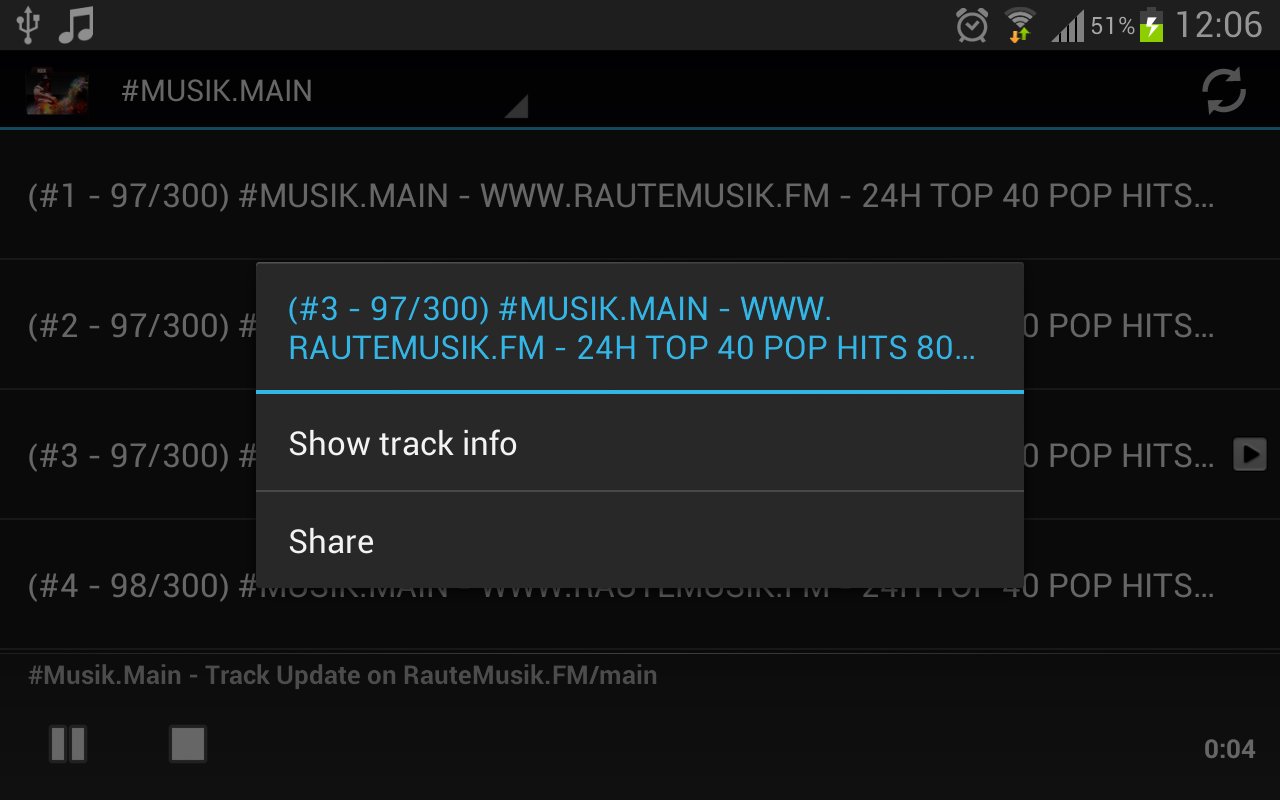Image resolution: width=1280 pixels, height=800 pixels.
Task: Open the music note notification icon
Action: click(x=76, y=25)
